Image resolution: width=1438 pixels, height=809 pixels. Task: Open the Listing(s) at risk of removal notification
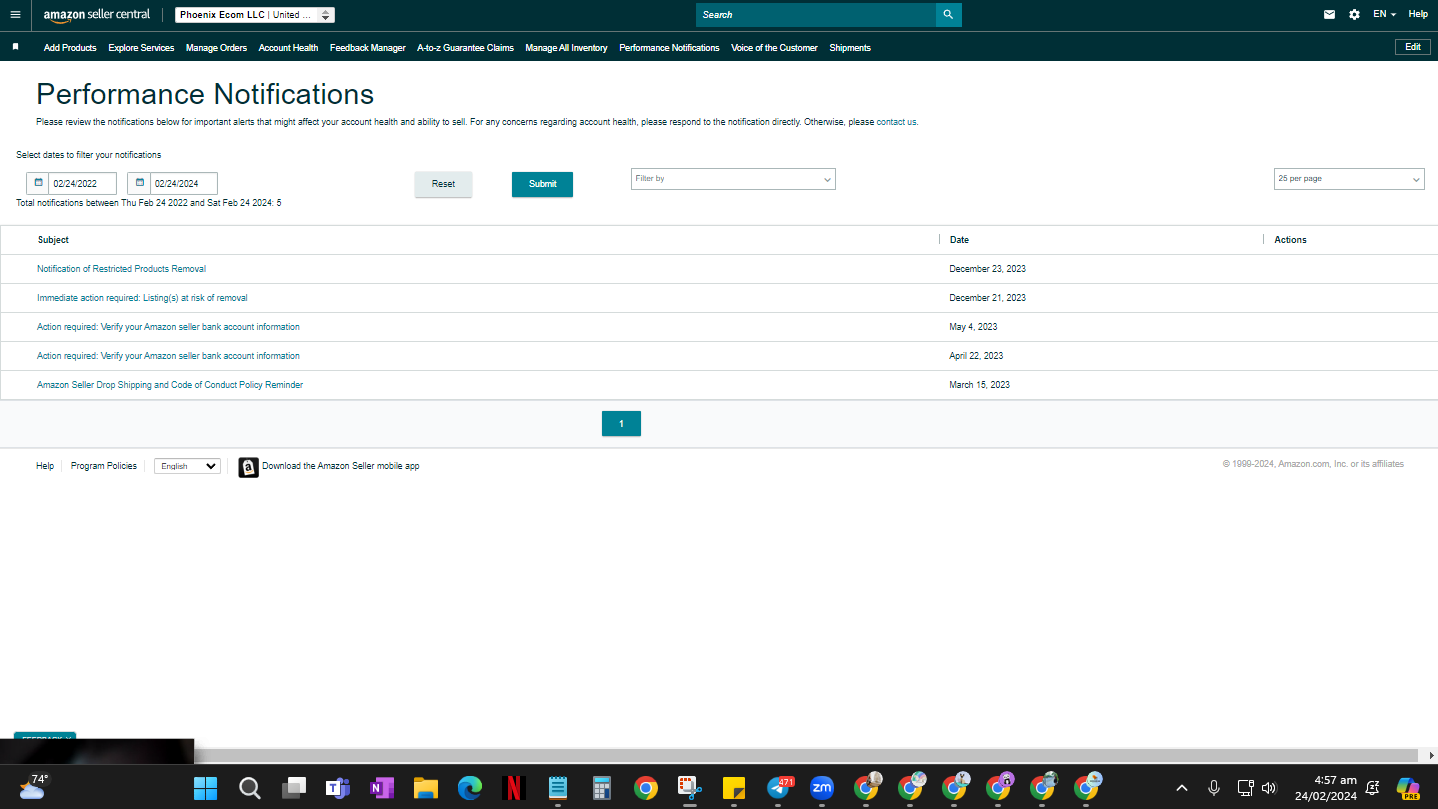(142, 298)
